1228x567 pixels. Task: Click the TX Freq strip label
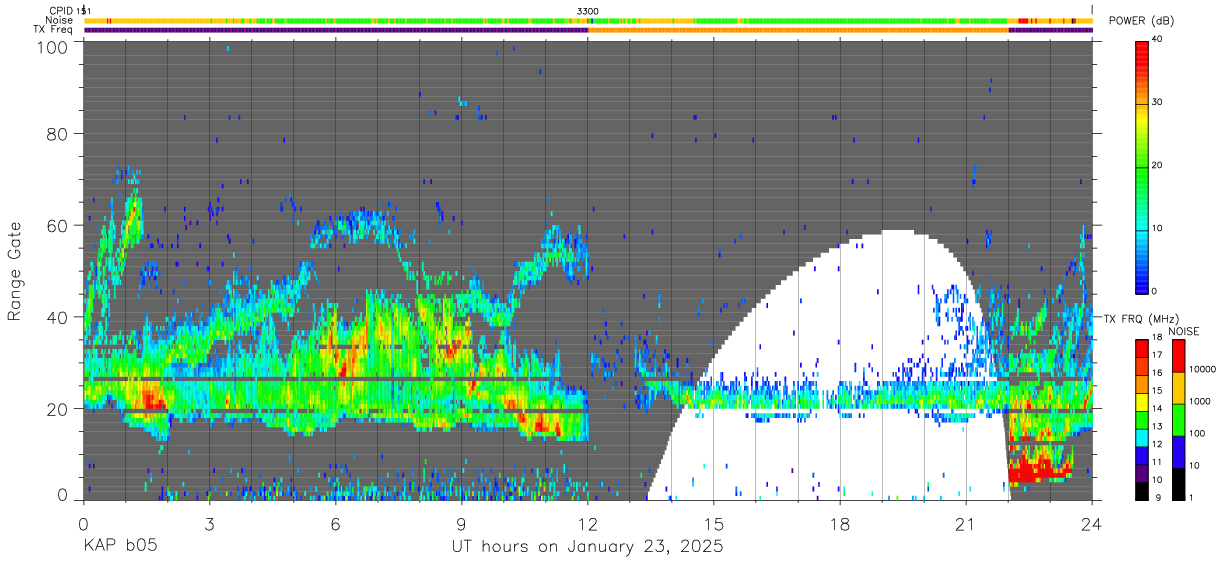(54, 30)
